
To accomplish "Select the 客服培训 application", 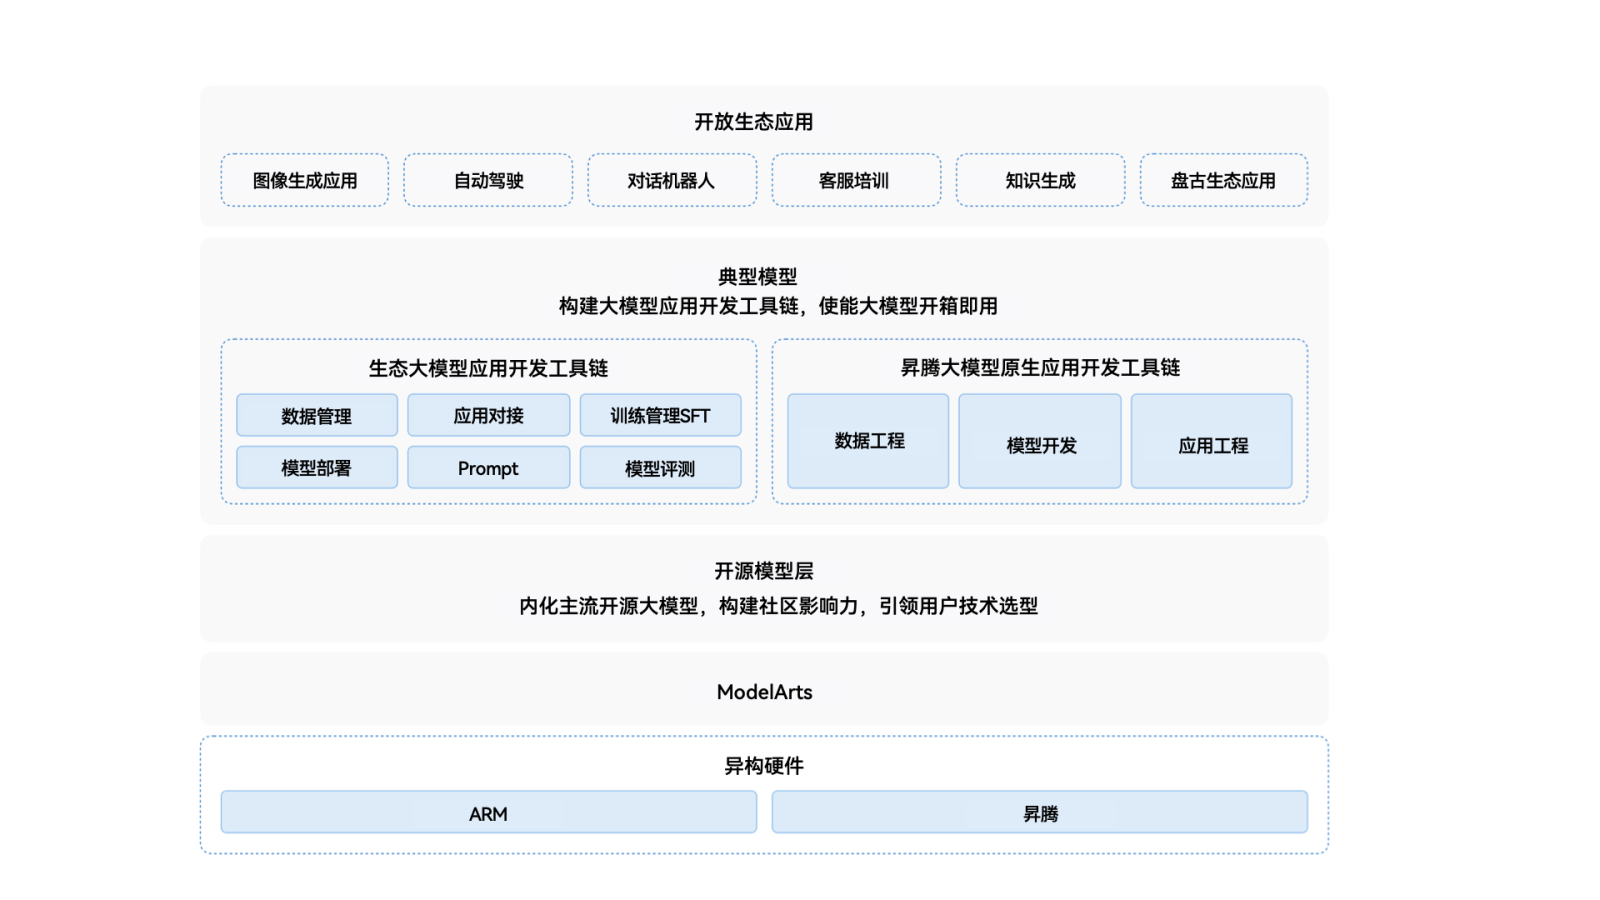I will tap(856, 180).
